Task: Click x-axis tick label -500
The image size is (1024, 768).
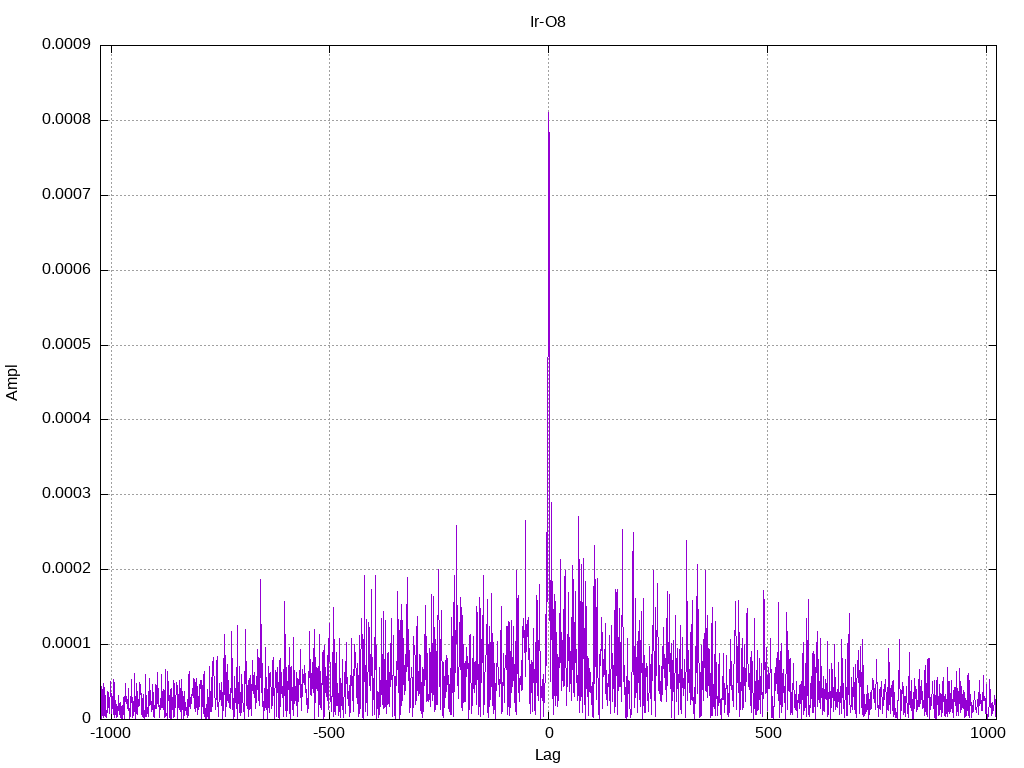Action: pyautogui.click(x=328, y=733)
